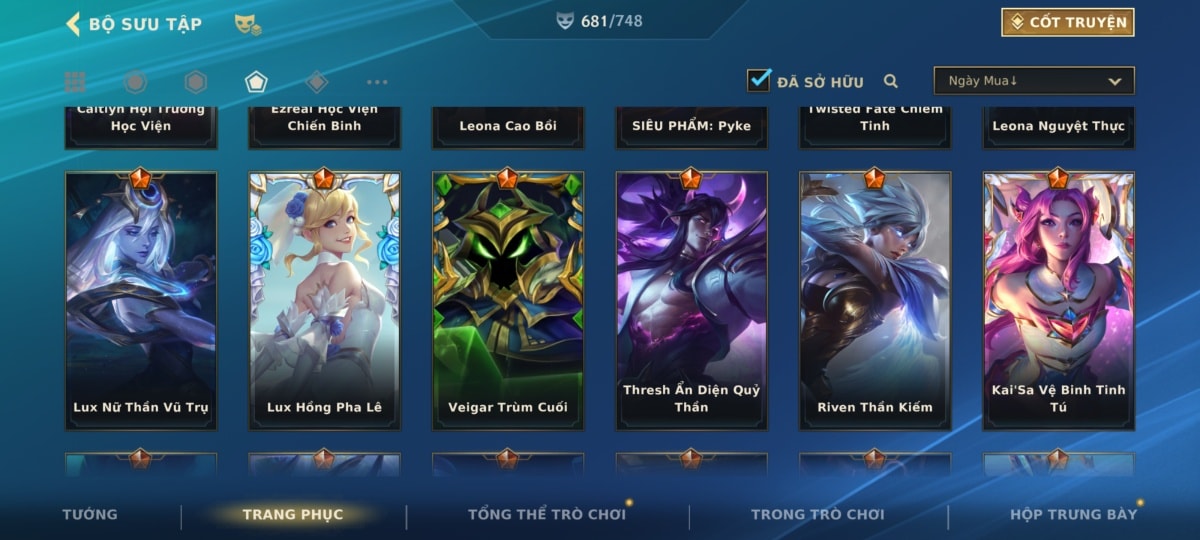
Task: Select the Lux Nữ Thần Vũ Trụ skin
Action: pyautogui.click(x=141, y=300)
